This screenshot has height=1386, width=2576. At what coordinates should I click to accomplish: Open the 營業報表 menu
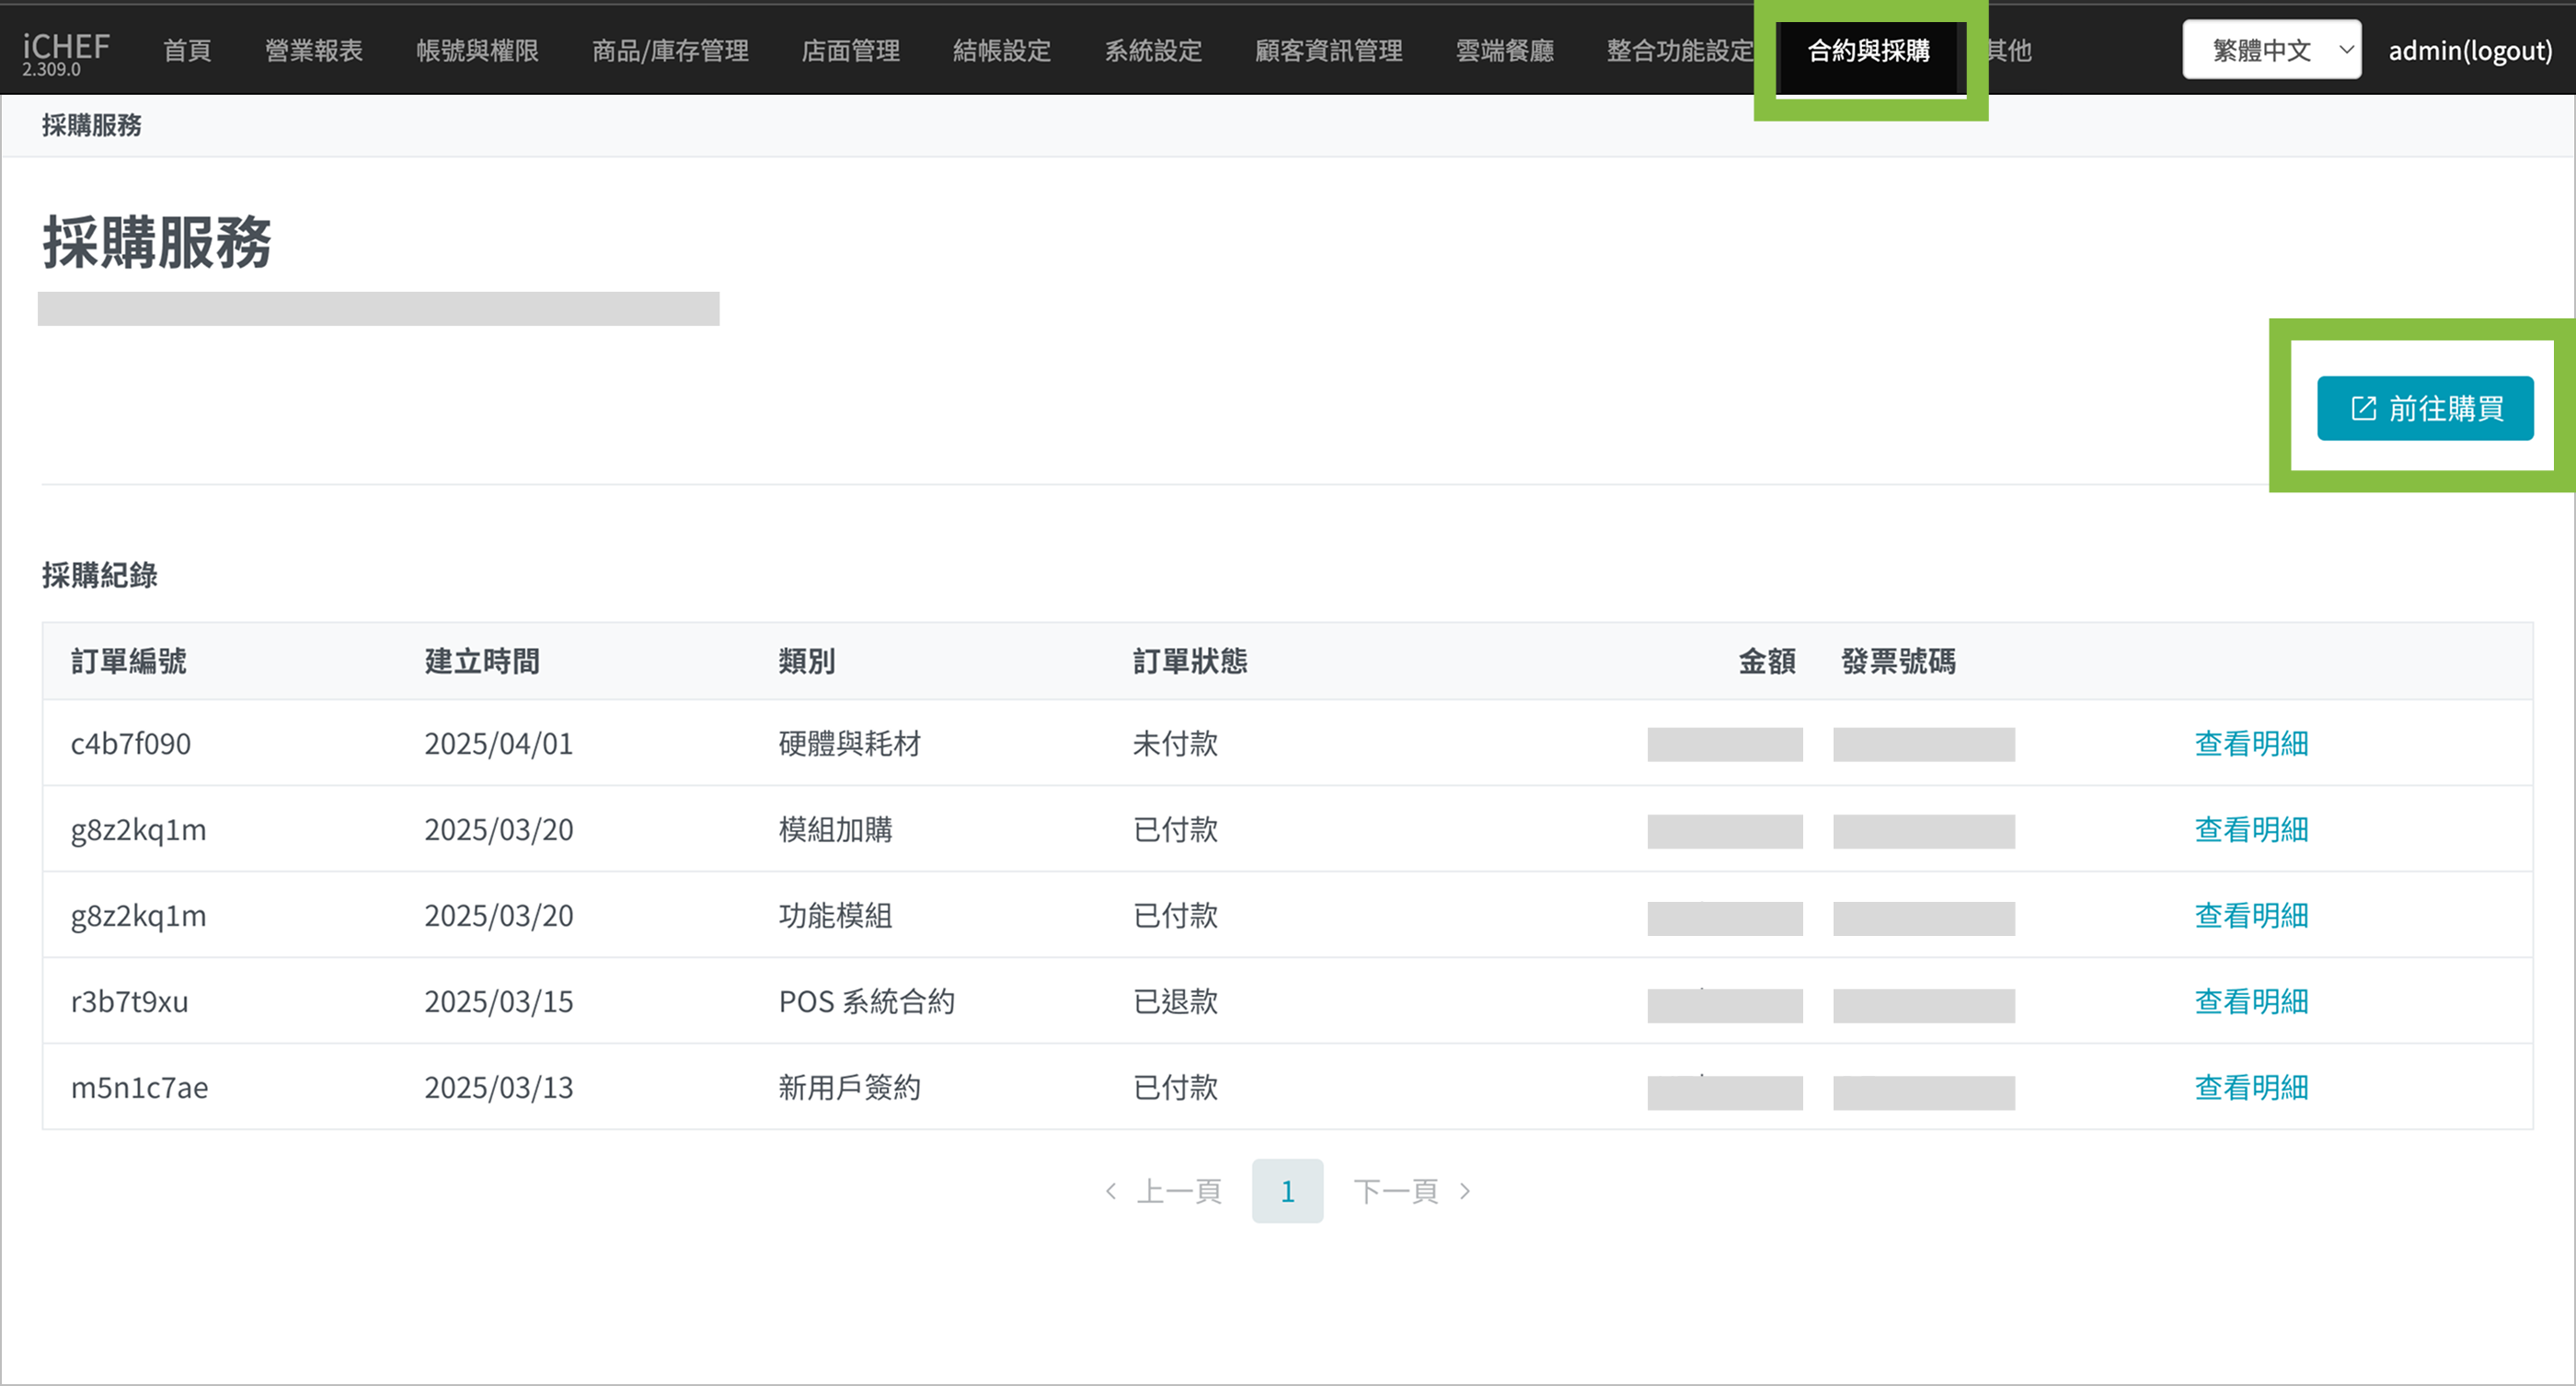point(313,50)
